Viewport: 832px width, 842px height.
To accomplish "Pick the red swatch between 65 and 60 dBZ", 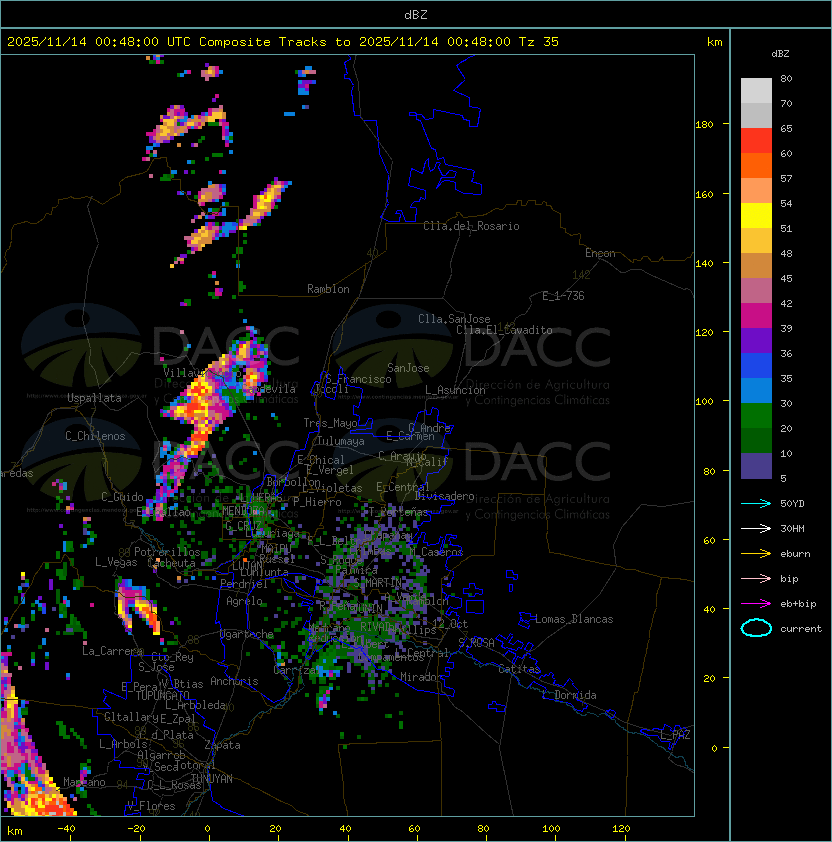I will click(x=756, y=141).
